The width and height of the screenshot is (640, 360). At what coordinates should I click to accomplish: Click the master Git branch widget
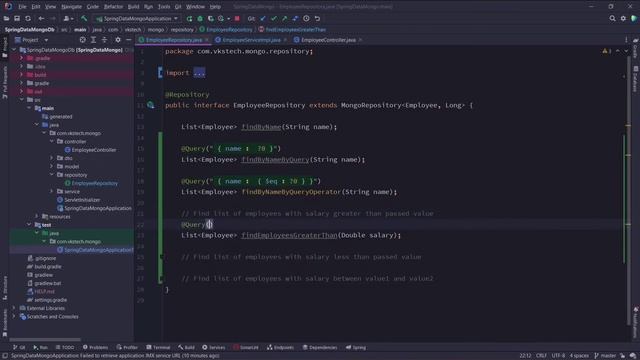pos(605,356)
